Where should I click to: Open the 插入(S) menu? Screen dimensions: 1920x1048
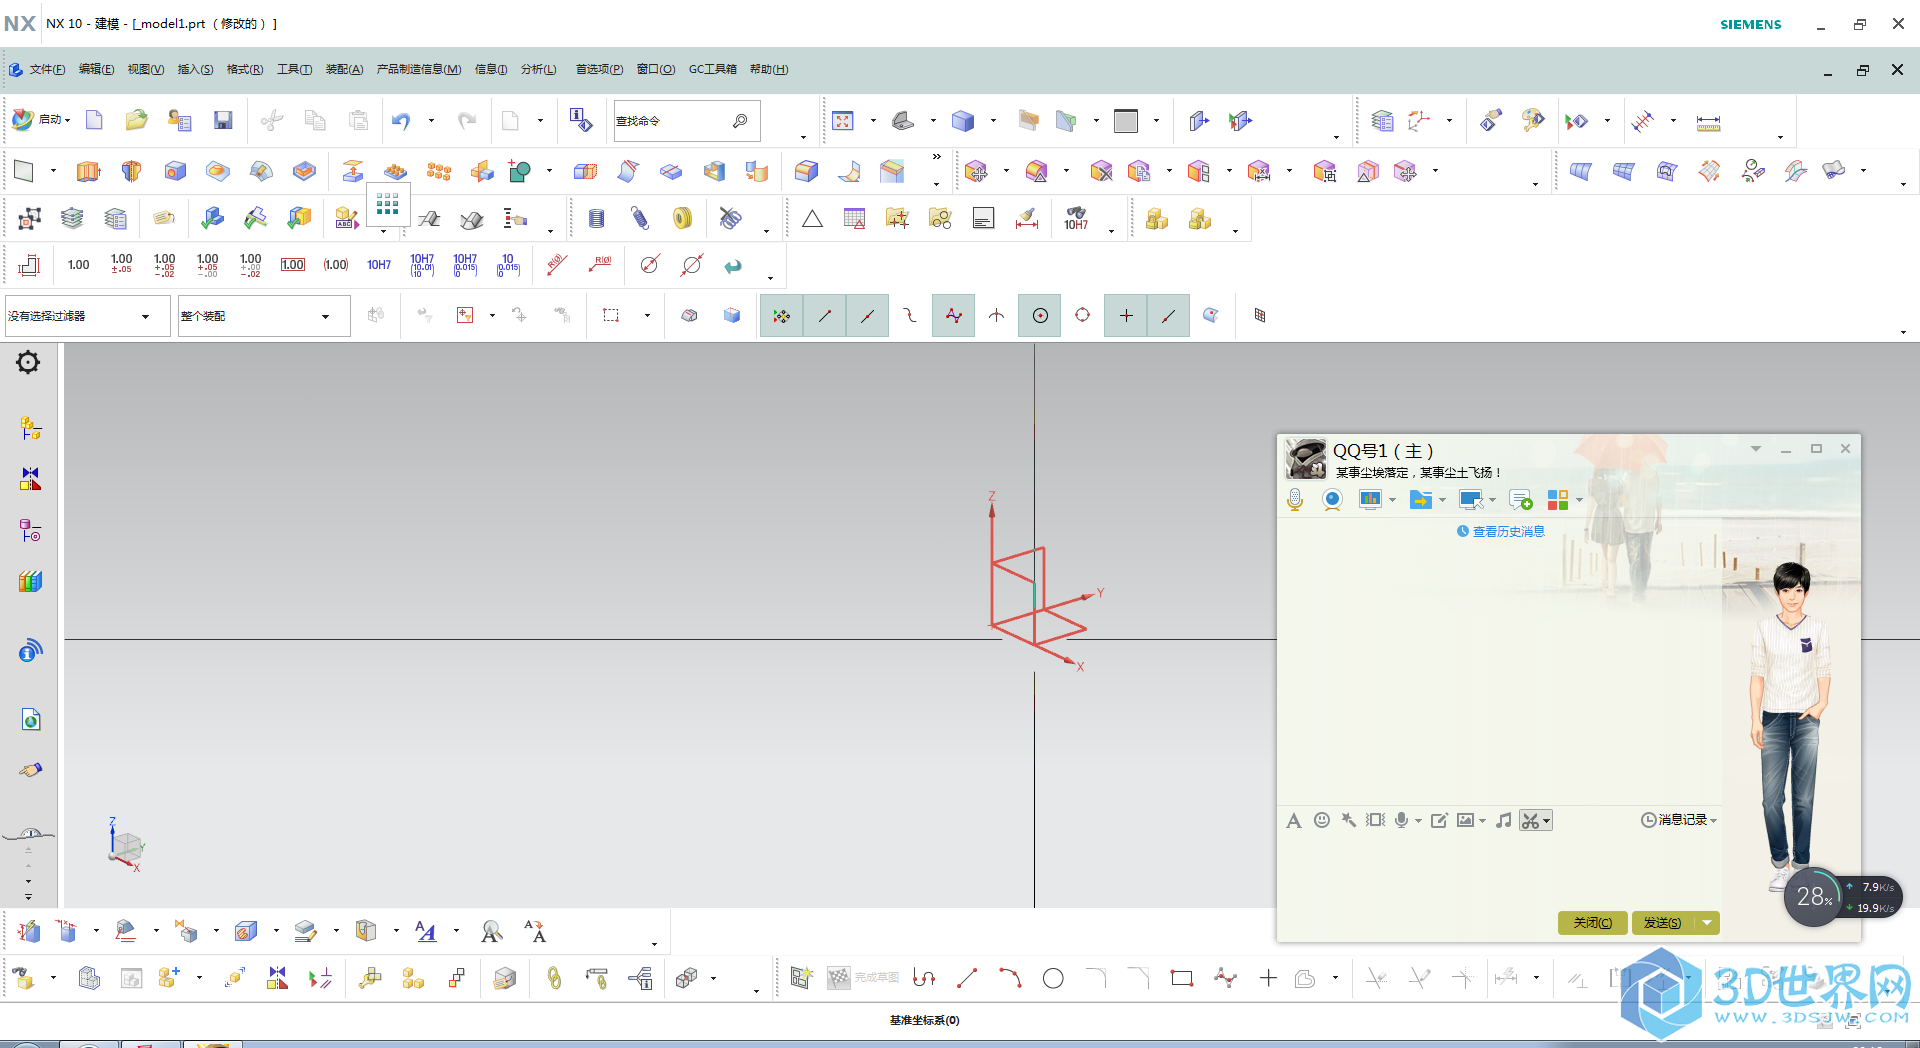click(195, 70)
